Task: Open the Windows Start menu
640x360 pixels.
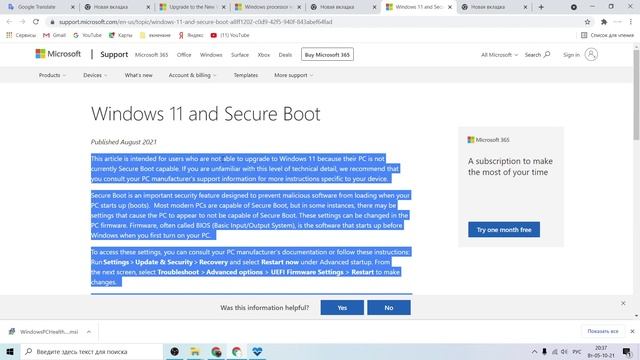Action: [x=10, y=351]
